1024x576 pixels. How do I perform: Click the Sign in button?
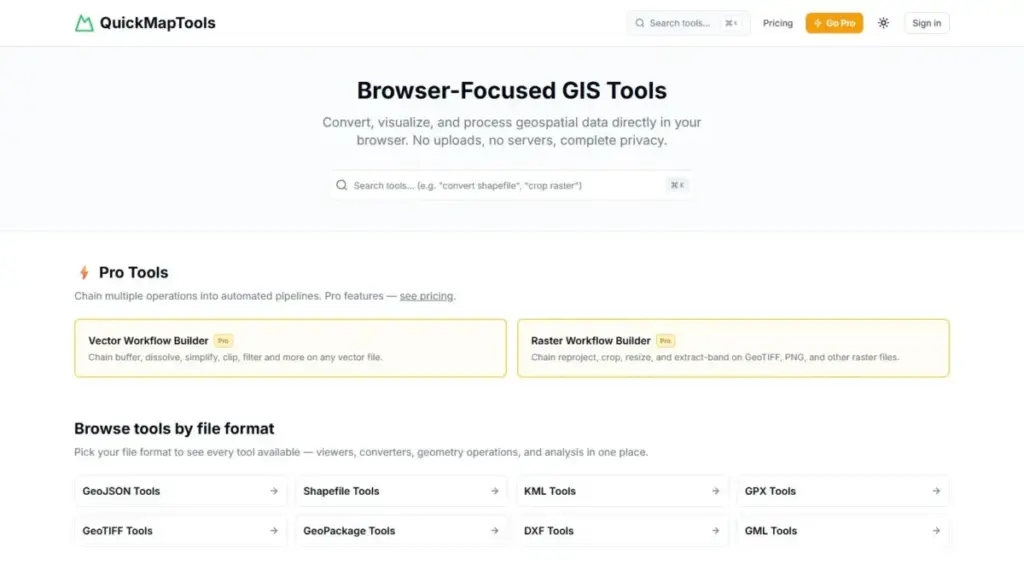[x=926, y=23]
